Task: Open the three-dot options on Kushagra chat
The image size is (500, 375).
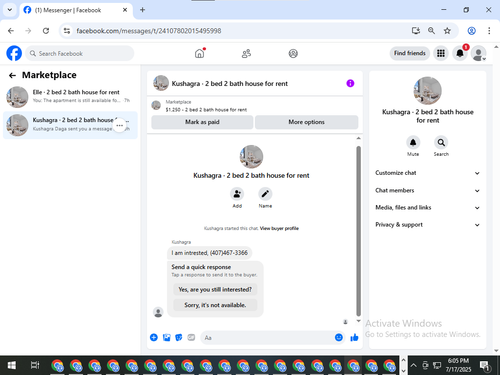Action: pyautogui.click(x=120, y=125)
